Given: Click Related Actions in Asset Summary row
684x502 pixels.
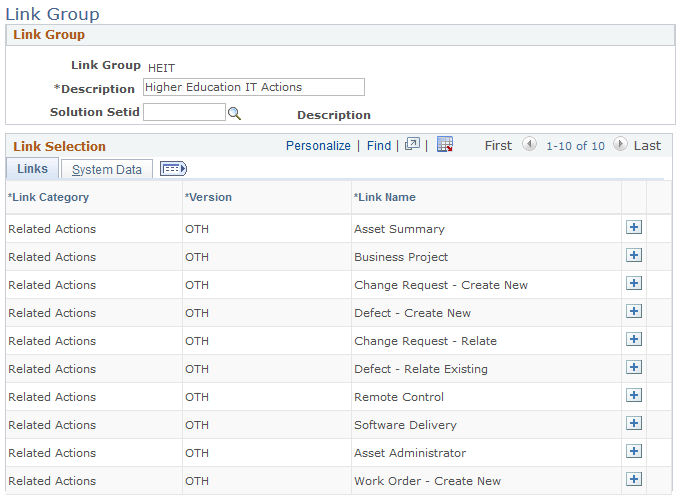Looking at the screenshot, I should (52, 229).
